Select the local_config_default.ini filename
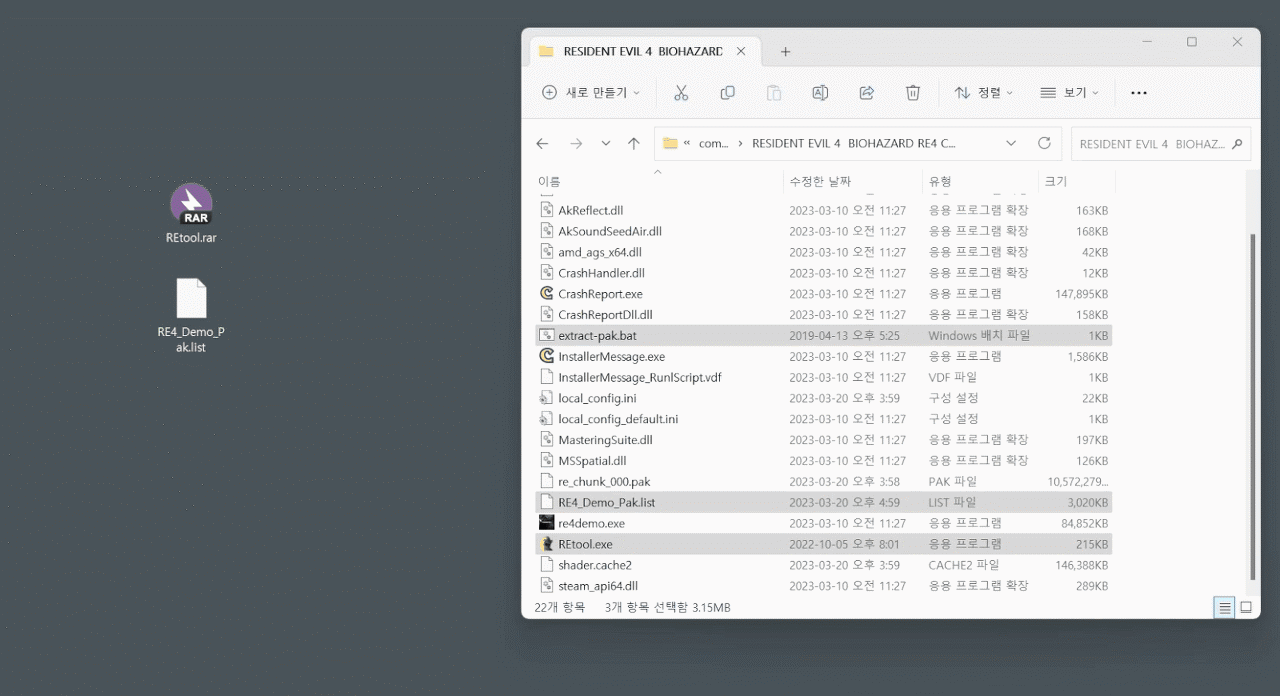This screenshot has height=696, width=1280. point(618,419)
